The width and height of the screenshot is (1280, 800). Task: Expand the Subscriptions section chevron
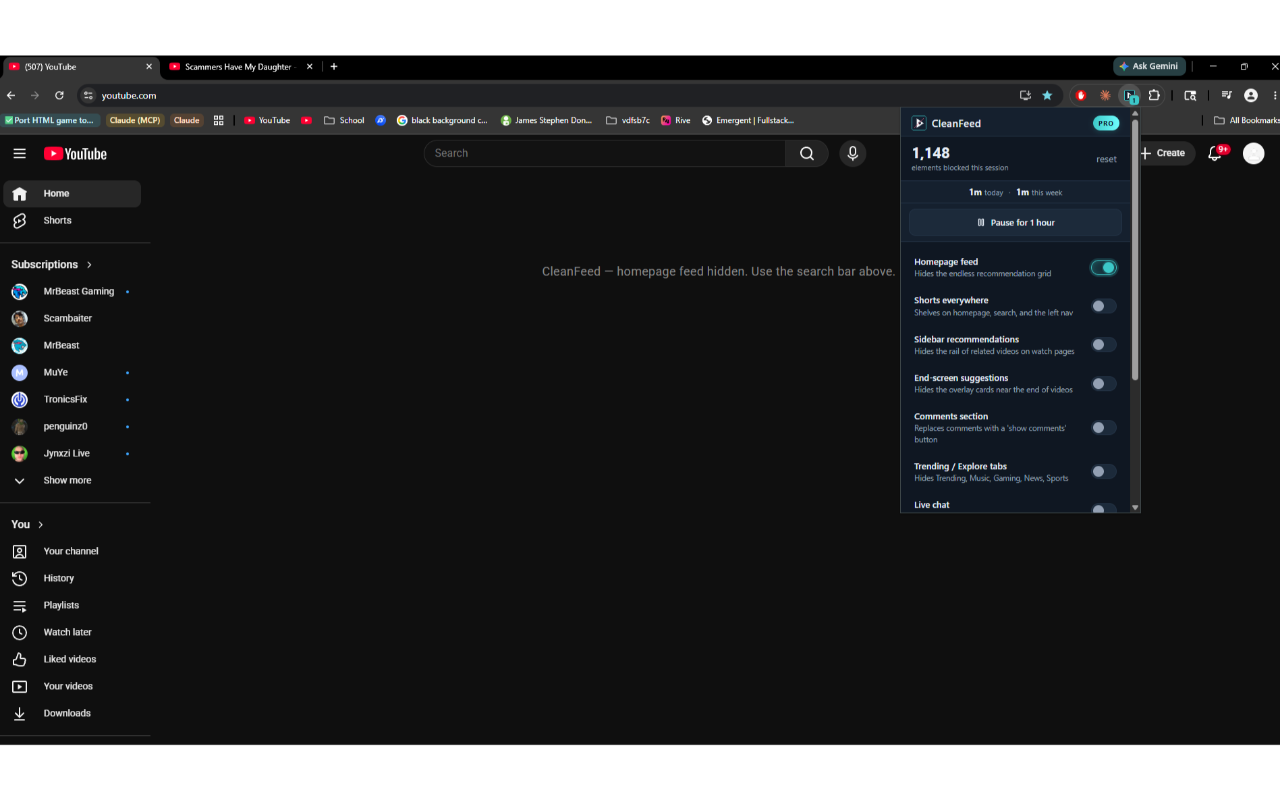(x=89, y=264)
